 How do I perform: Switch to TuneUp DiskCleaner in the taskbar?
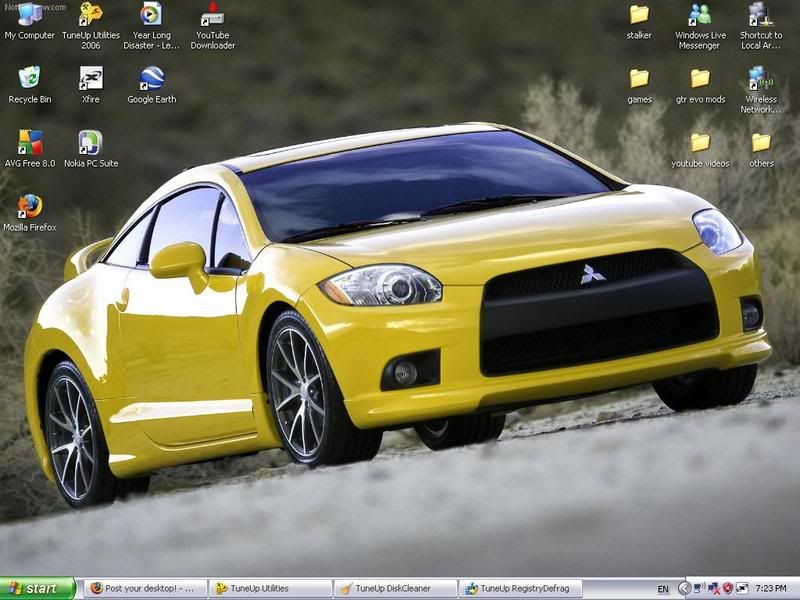tap(395, 589)
